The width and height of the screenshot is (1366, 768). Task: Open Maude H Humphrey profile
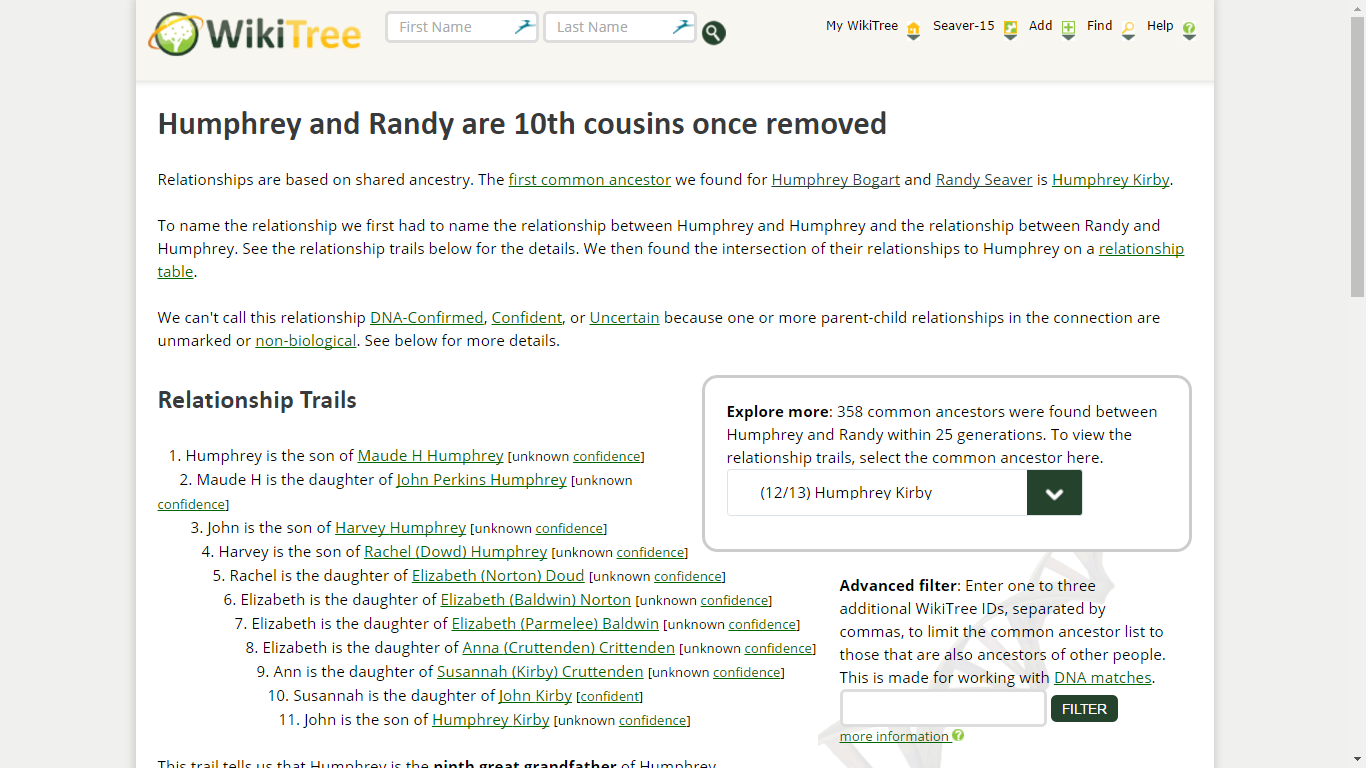(x=430, y=456)
